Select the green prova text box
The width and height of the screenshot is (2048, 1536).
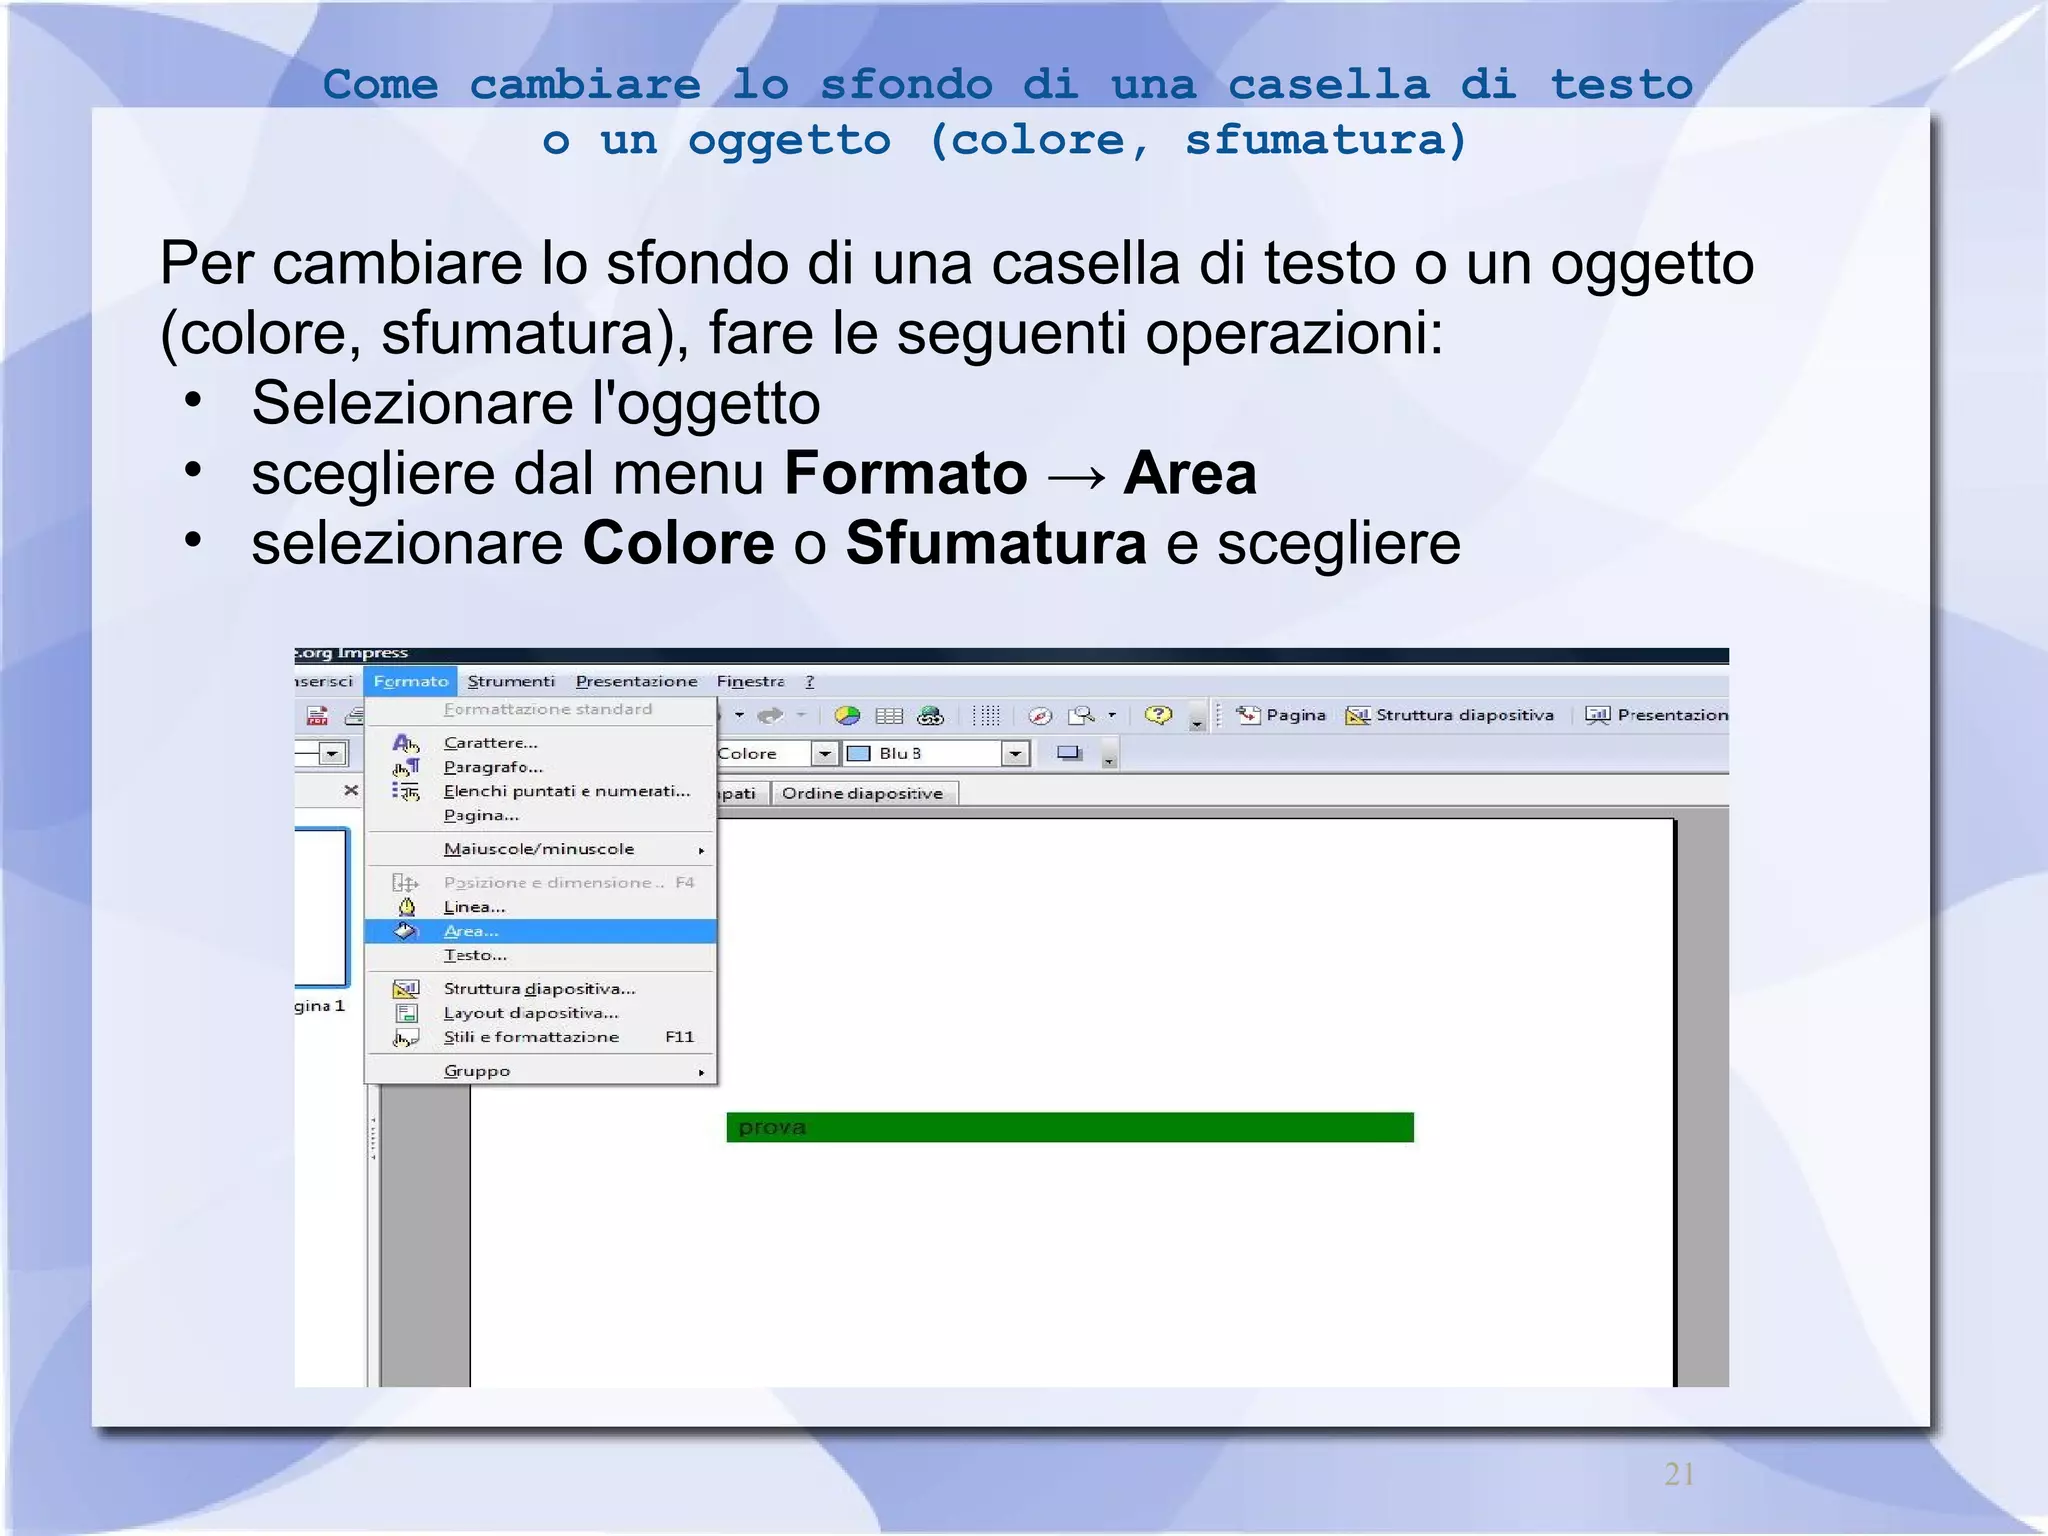(x=1070, y=1127)
